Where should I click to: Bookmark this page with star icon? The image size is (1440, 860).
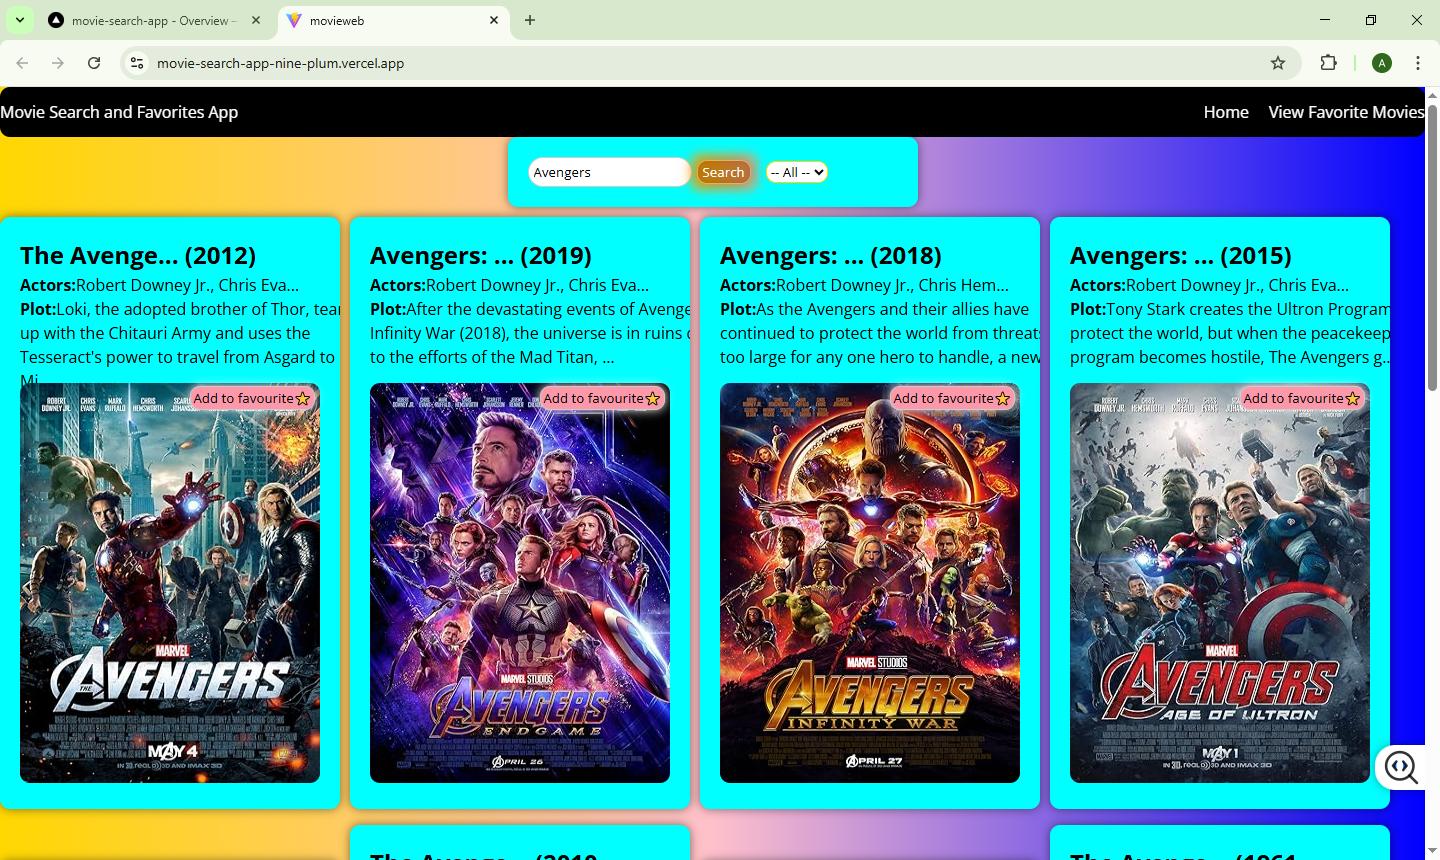point(1278,63)
